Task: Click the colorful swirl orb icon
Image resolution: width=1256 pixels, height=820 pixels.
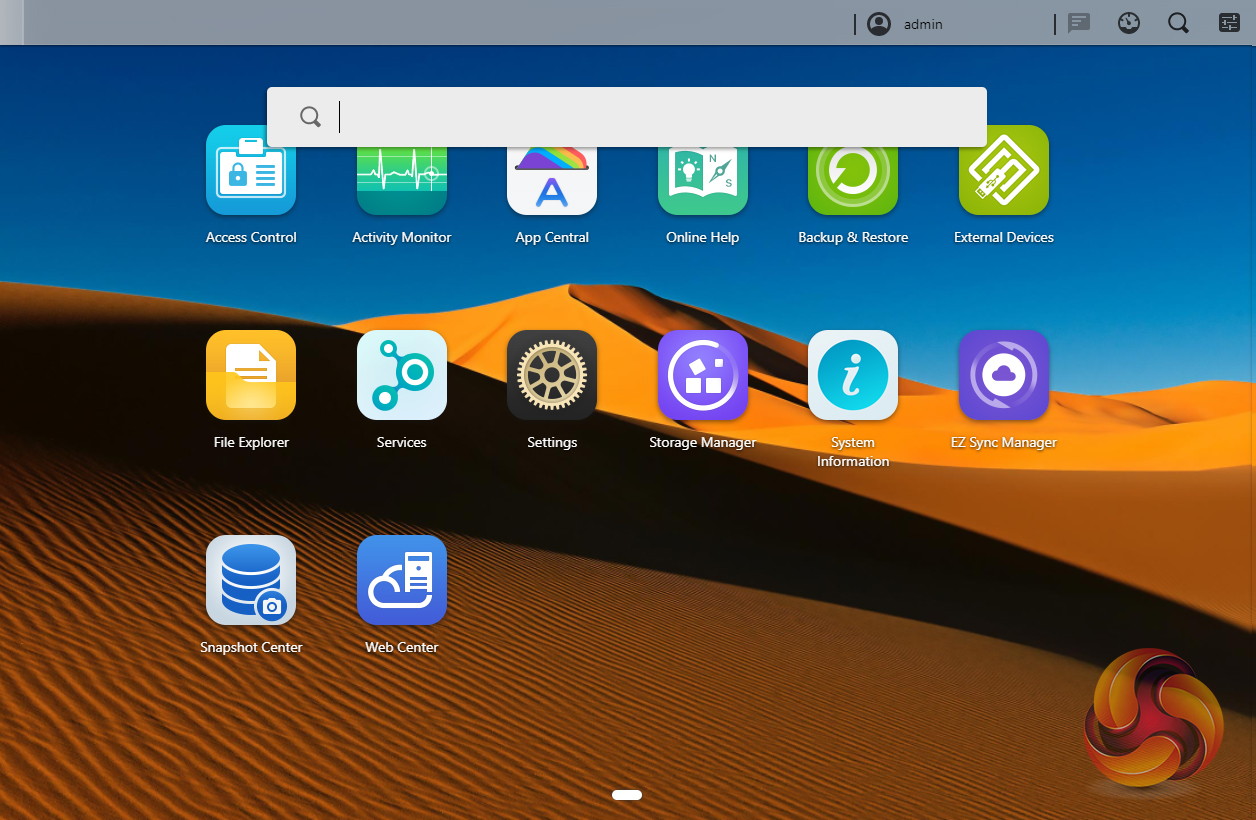Action: tap(1154, 716)
